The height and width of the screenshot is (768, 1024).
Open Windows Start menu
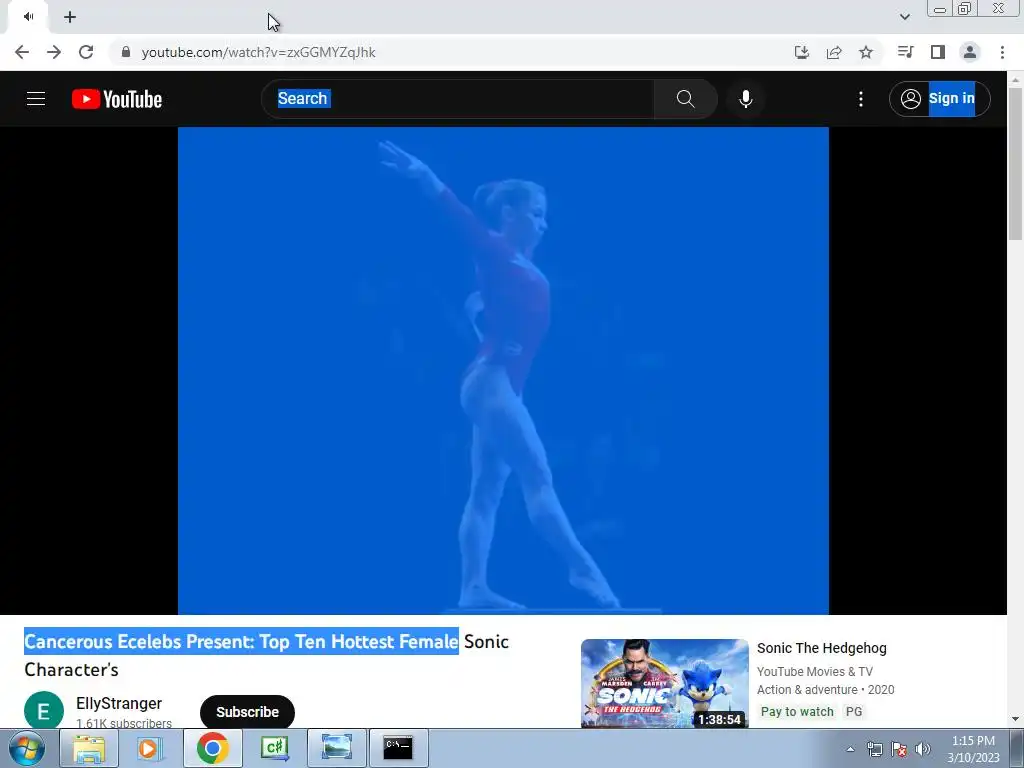click(x=27, y=748)
